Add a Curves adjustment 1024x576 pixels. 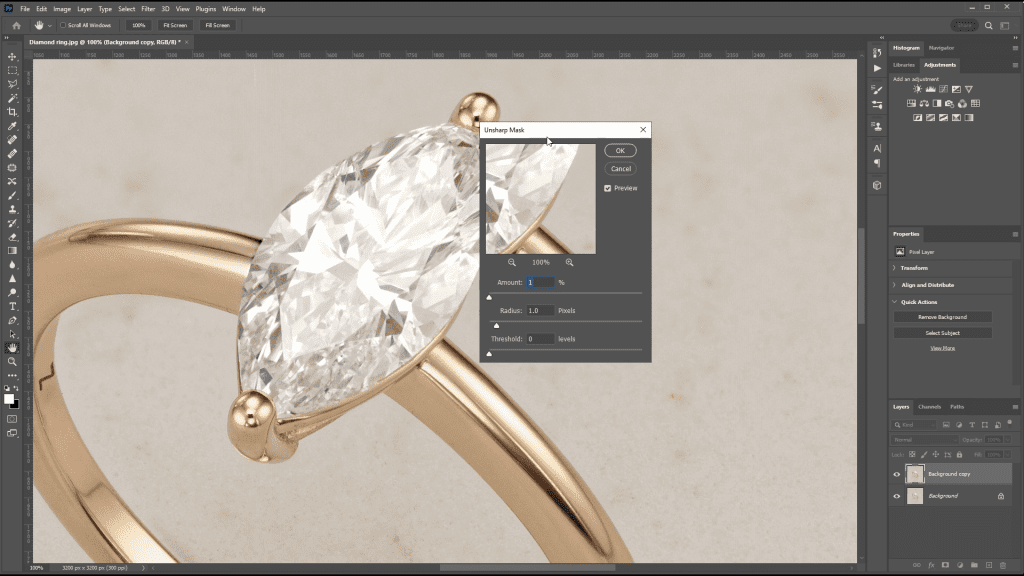click(944, 89)
